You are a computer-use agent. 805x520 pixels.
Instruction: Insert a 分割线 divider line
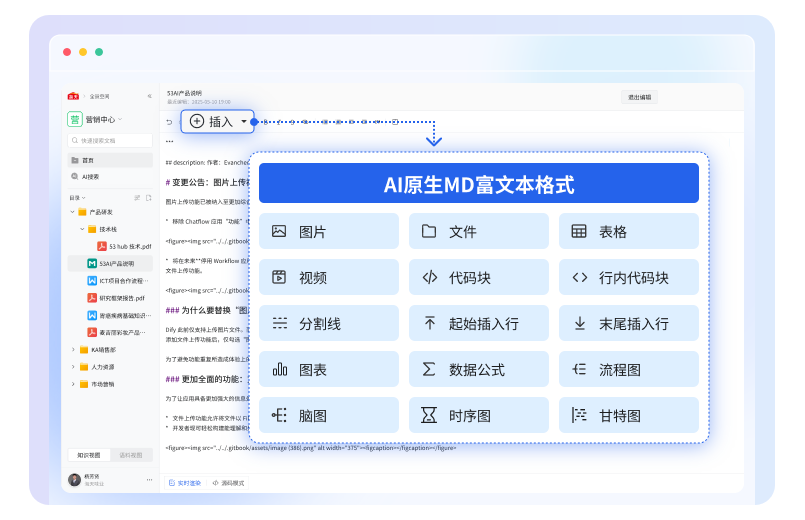coord(329,323)
